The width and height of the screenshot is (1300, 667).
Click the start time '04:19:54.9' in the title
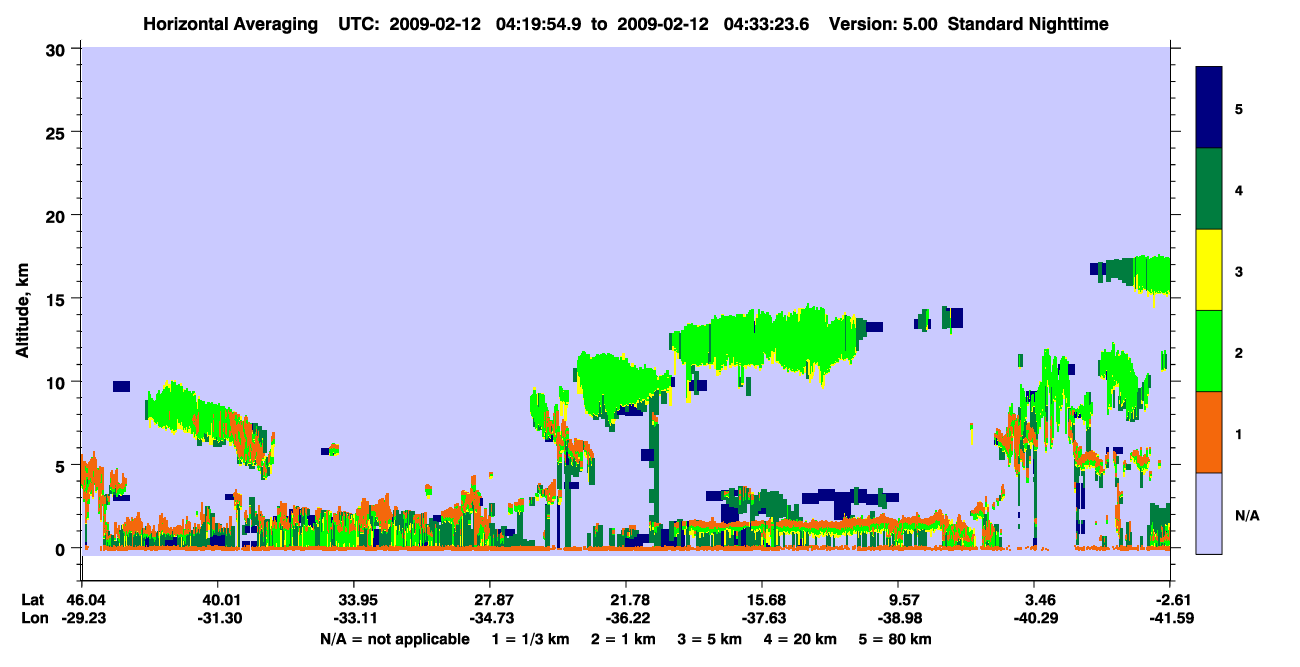[540, 23]
